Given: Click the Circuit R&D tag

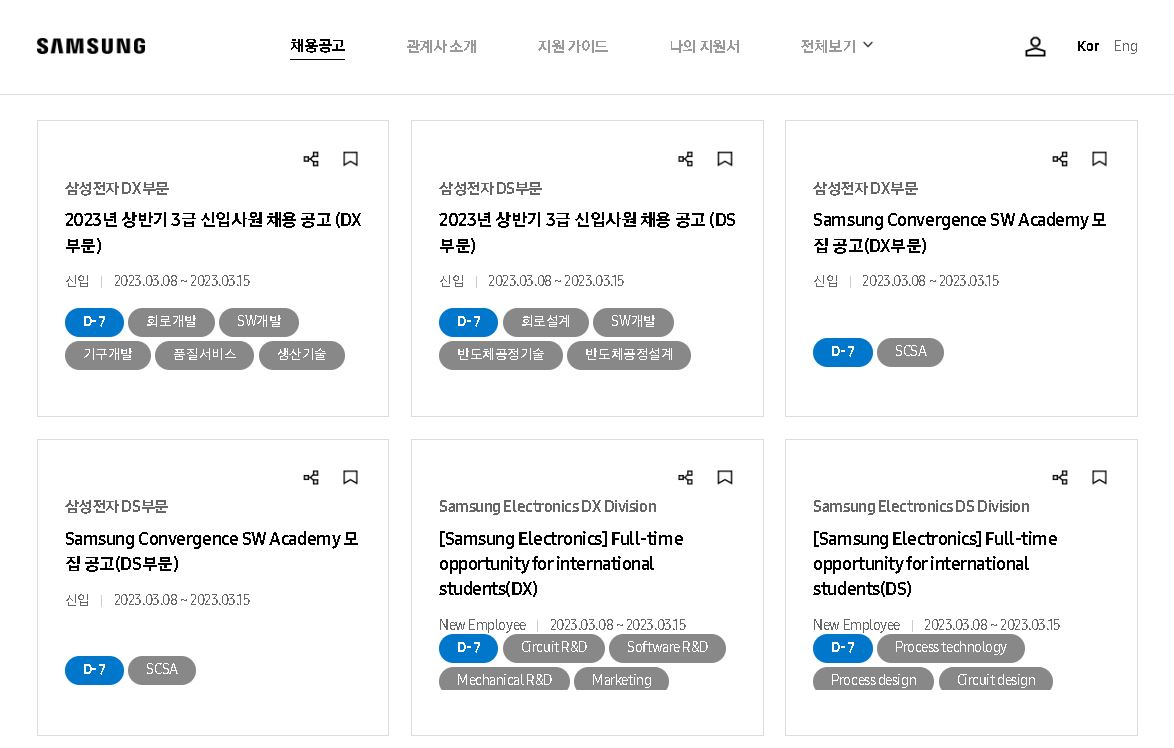Looking at the screenshot, I should coord(554,648).
